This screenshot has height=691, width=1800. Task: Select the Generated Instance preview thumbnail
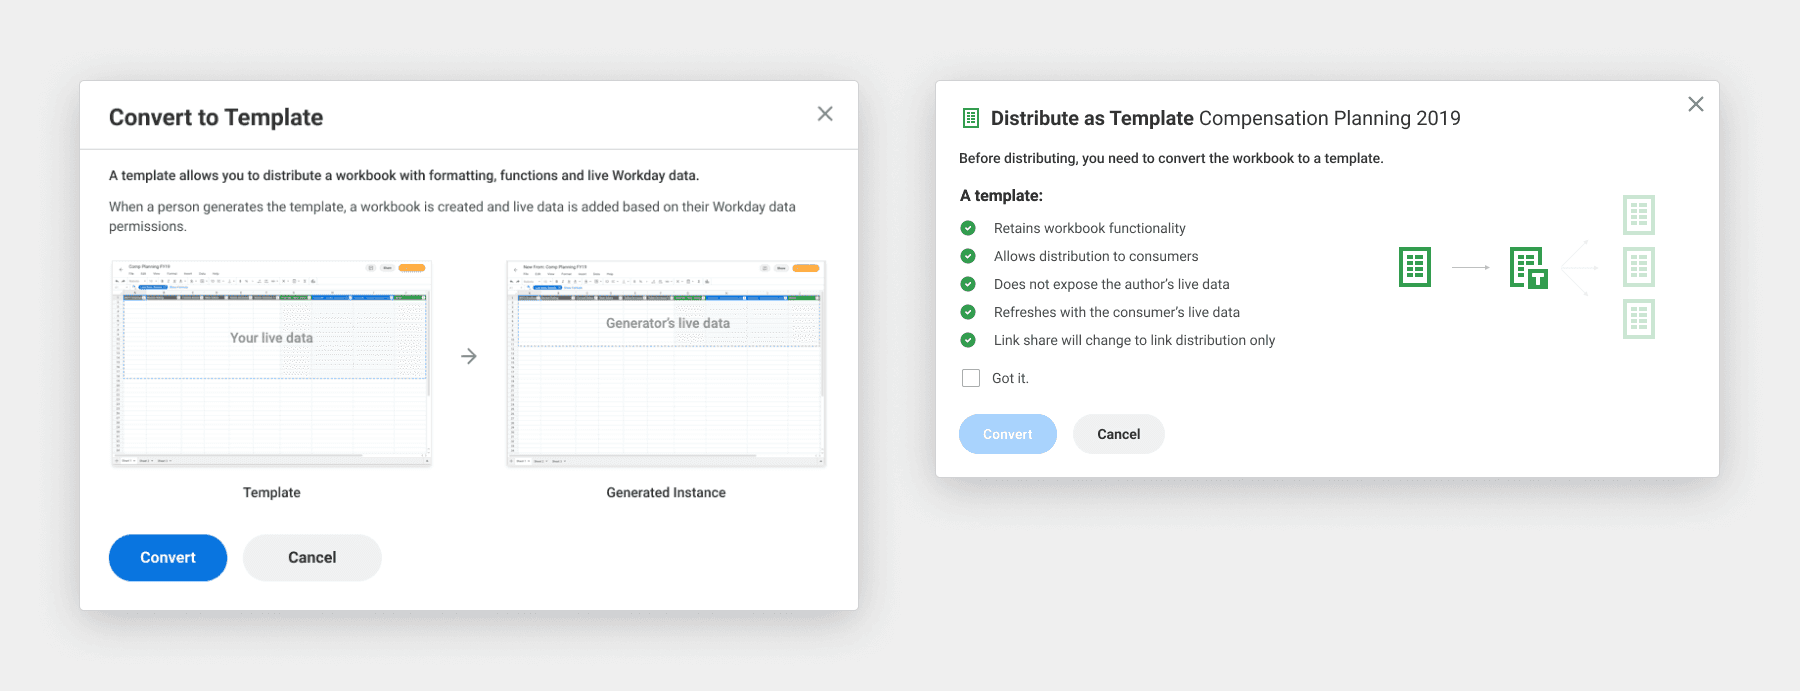coord(666,364)
